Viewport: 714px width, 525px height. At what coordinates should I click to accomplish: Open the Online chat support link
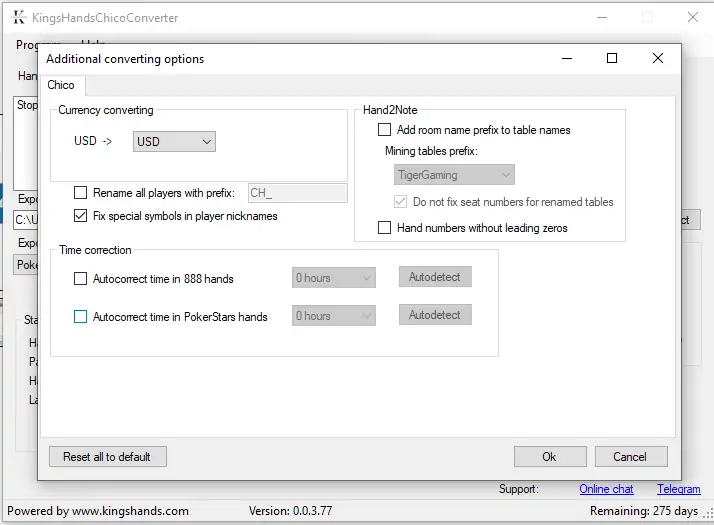(606, 489)
